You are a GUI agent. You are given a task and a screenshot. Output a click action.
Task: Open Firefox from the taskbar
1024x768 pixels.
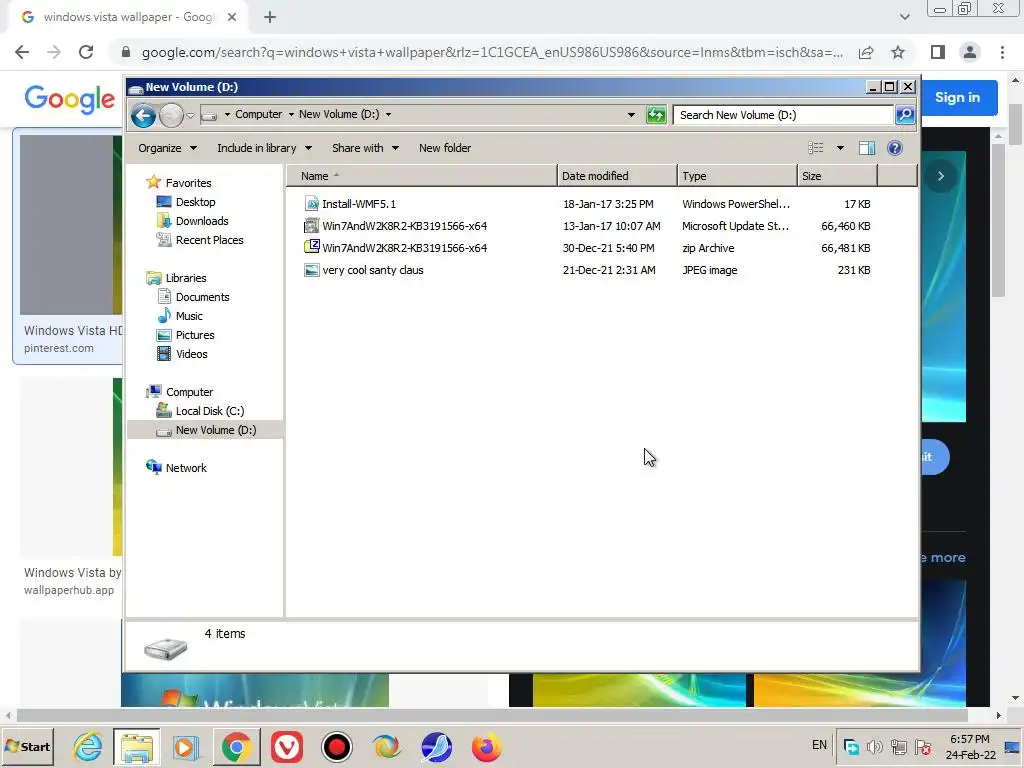click(x=487, y=746)
